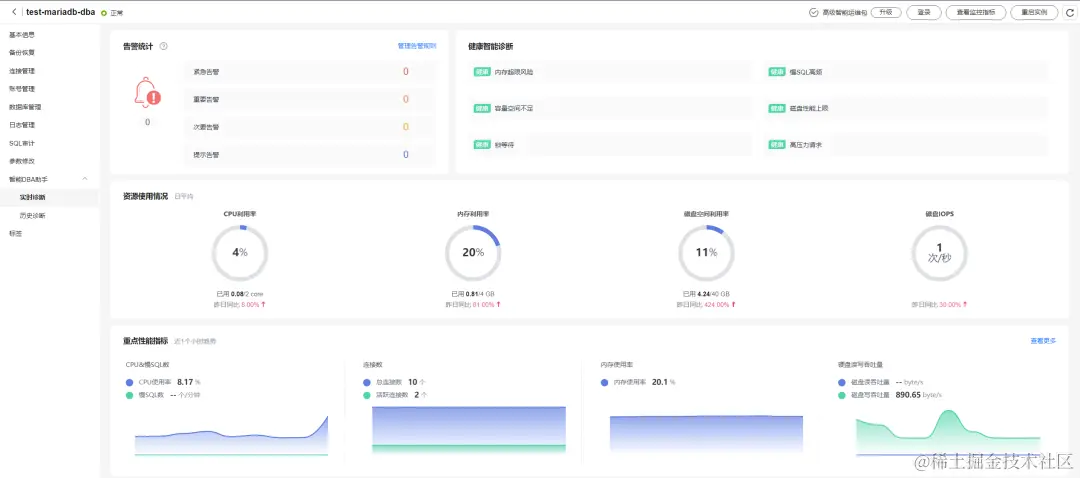Click the help question mark next to 告警统计

tap(164, 46)
